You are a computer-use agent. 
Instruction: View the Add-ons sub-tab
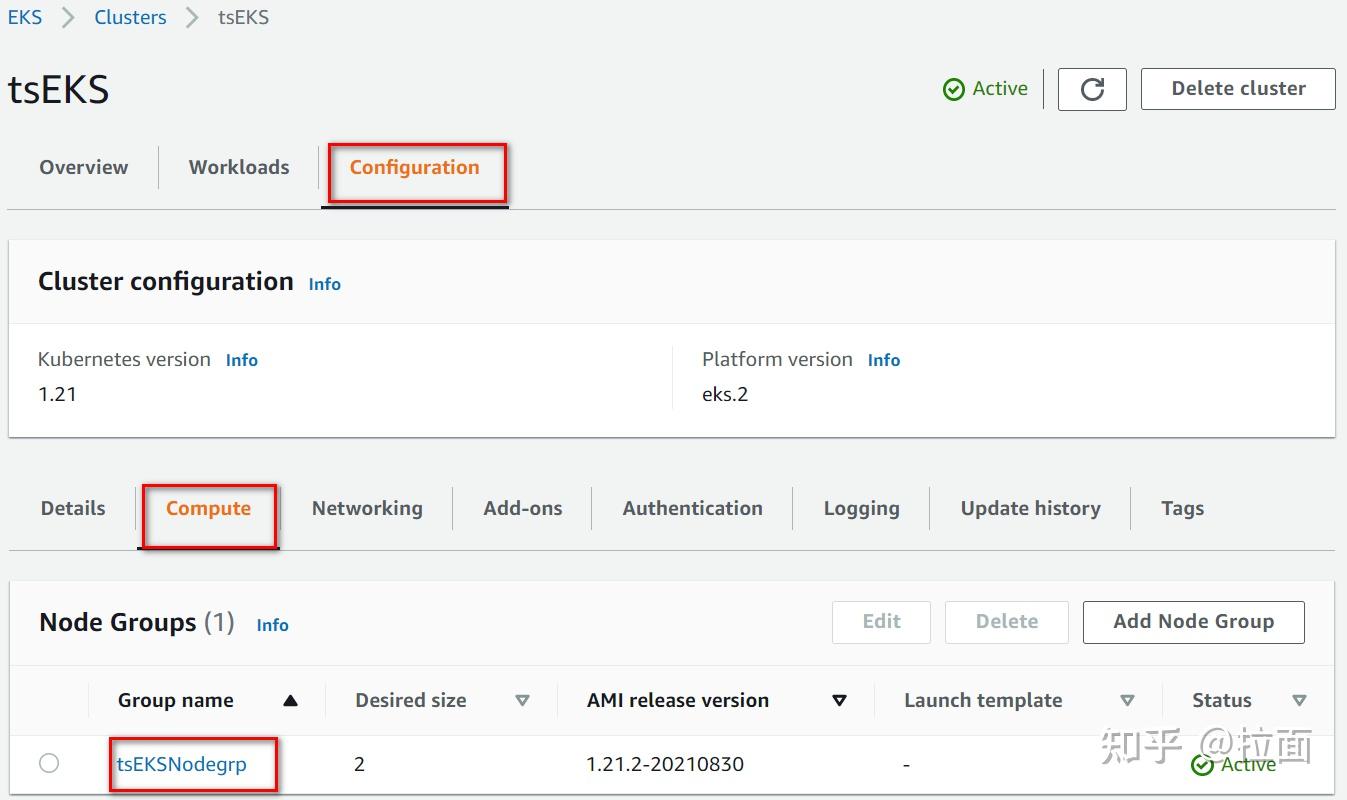[x=523, y=509]
